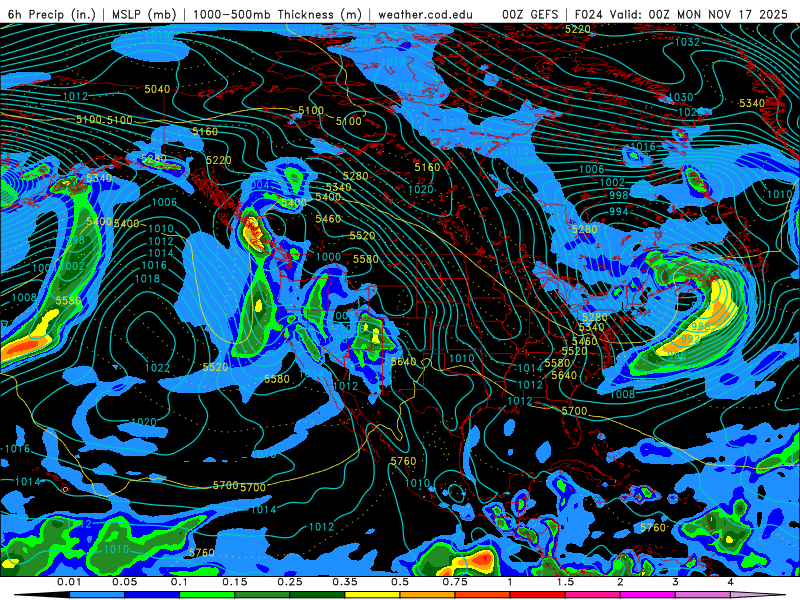Viewport: 800px width, 600px height.
Task: Click the yellow legend swatch after 0.35
Action: coord(372,595)
